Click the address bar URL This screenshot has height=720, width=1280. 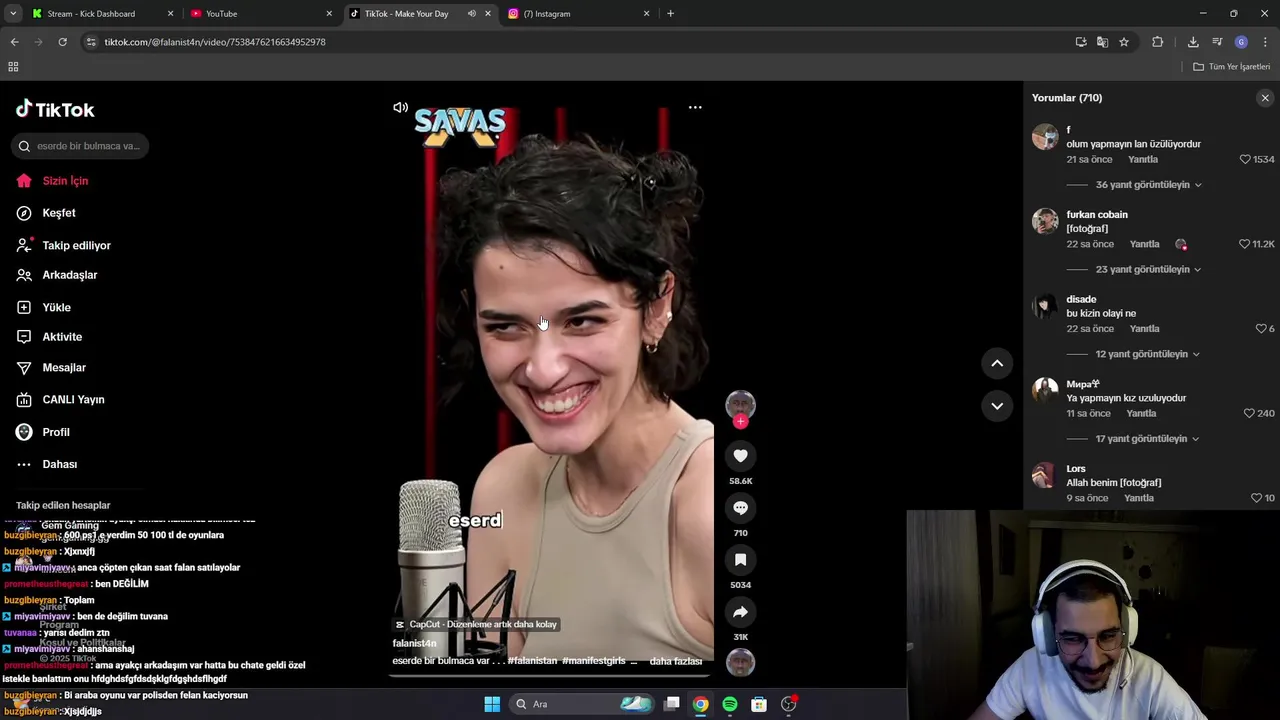tap(215, 42)
